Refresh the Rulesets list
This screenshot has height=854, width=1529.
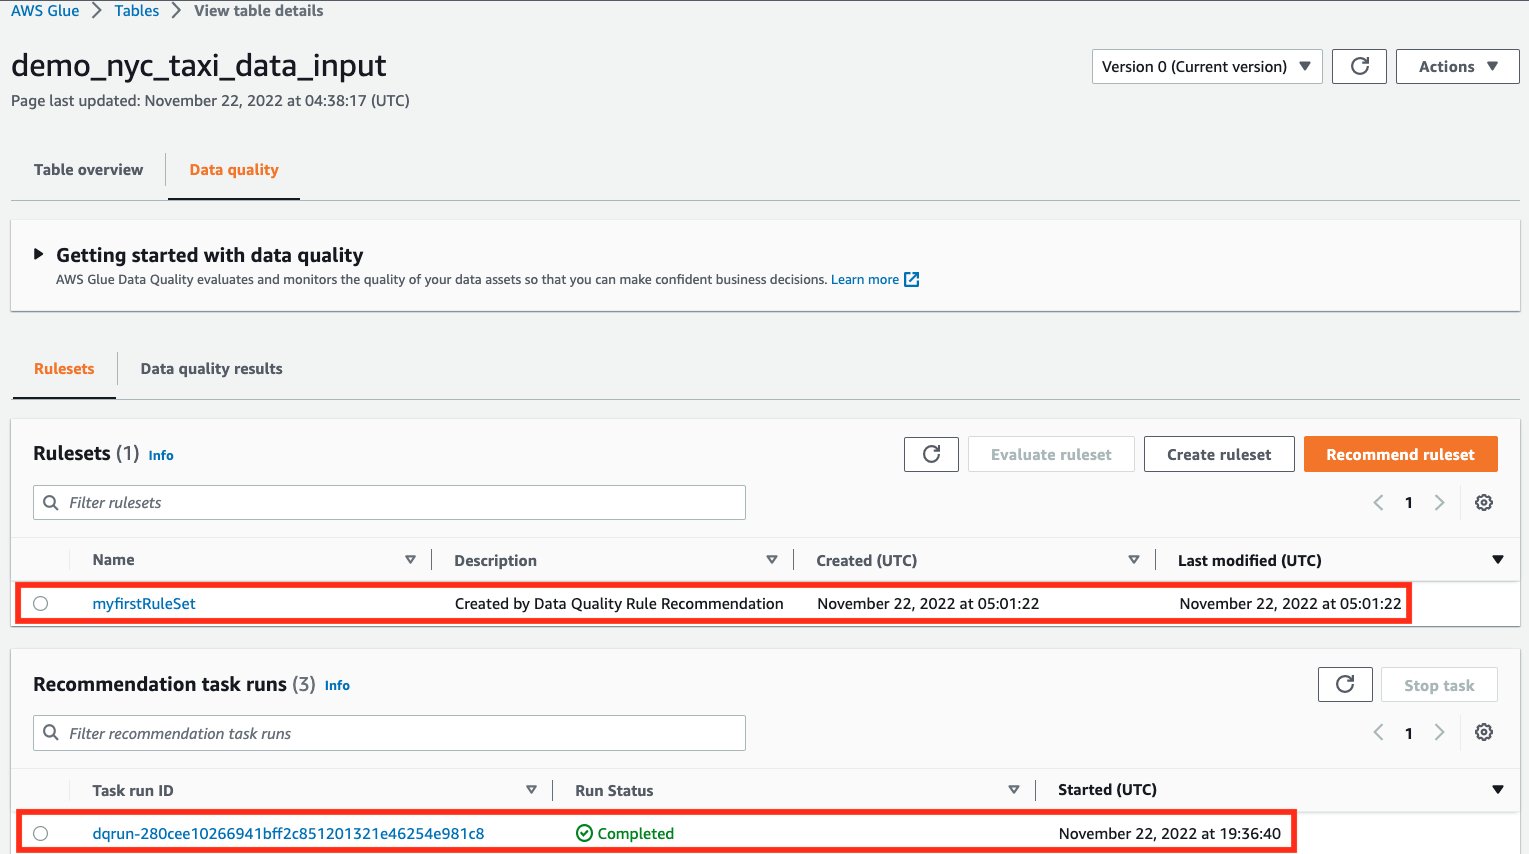tap(931, 454)
